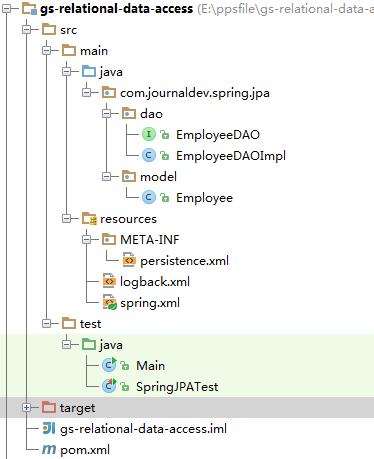Select the com.journaldev.spring.jpa package label
The height and width of the screenshot is (459, 374).
pyautogui.click(x=195, y=93)
